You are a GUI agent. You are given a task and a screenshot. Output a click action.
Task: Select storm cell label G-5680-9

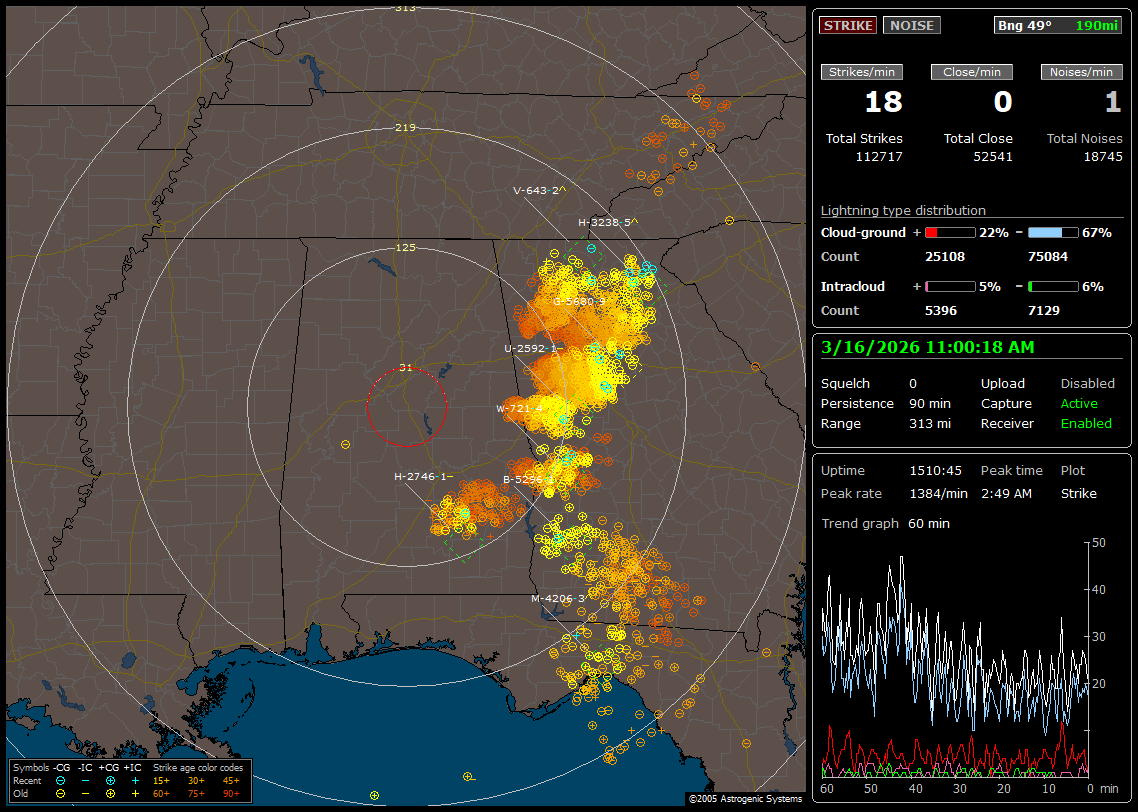tap(580, 301)
